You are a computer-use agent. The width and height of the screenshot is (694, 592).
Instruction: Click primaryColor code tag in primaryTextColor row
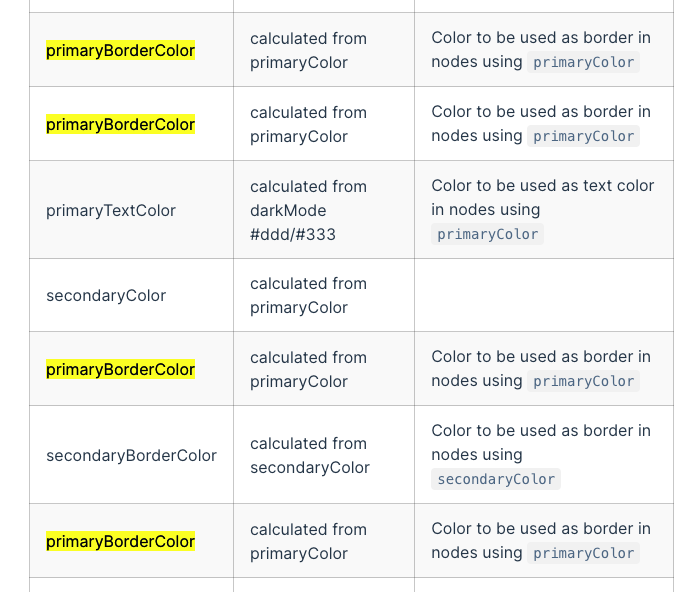point(488,234)
